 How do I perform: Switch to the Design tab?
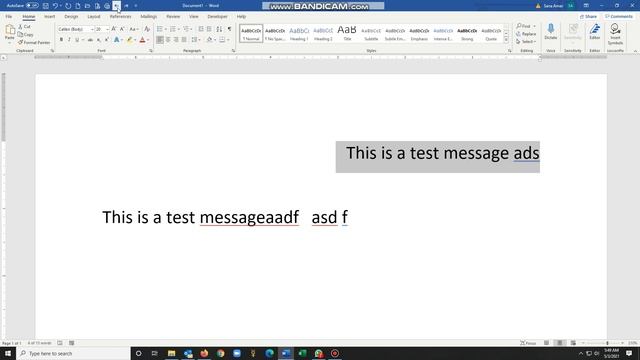click(x=71, y=17)
